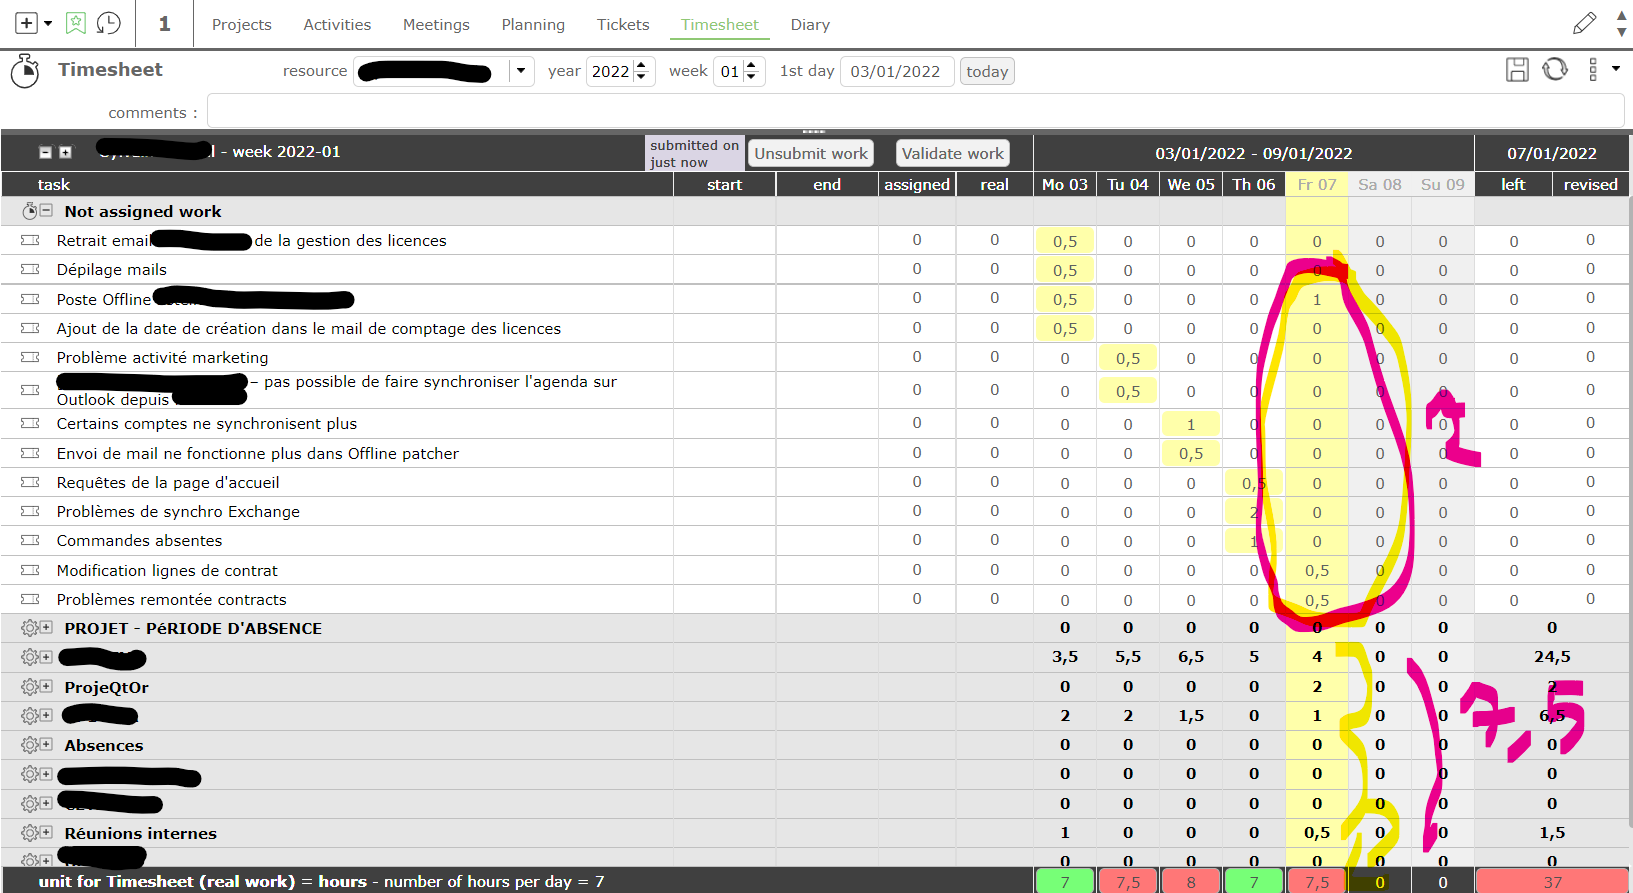1633x893 pixels.
Task: Open the three-dot extra options menu
Action: (x=1593, y=70)
